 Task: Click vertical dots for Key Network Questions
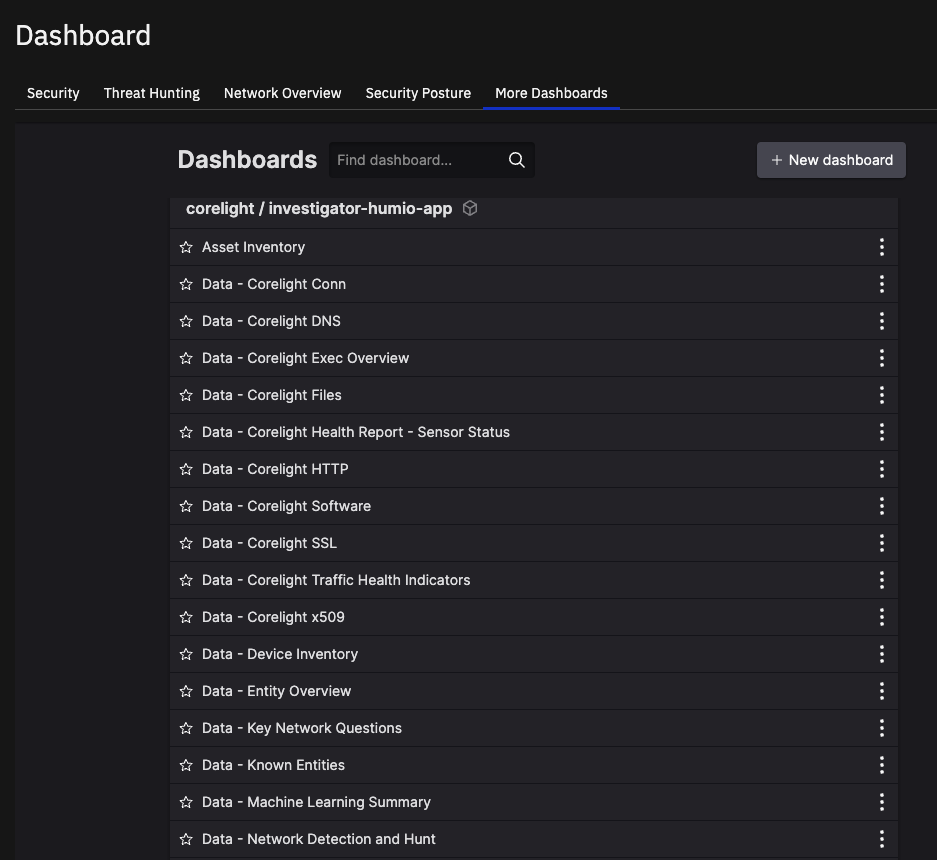(881, 729)
